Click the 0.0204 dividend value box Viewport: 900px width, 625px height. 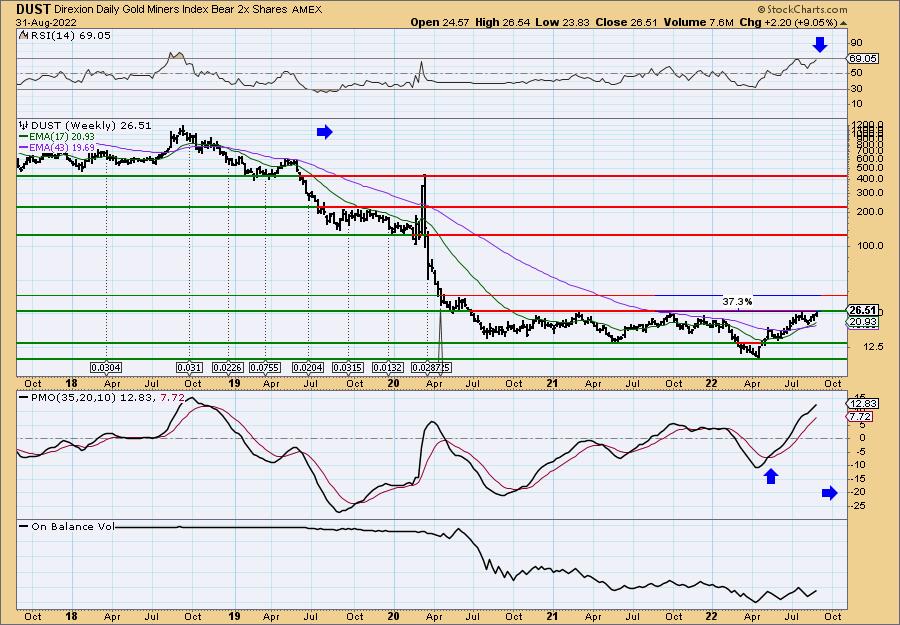click(x=309, y=367)
